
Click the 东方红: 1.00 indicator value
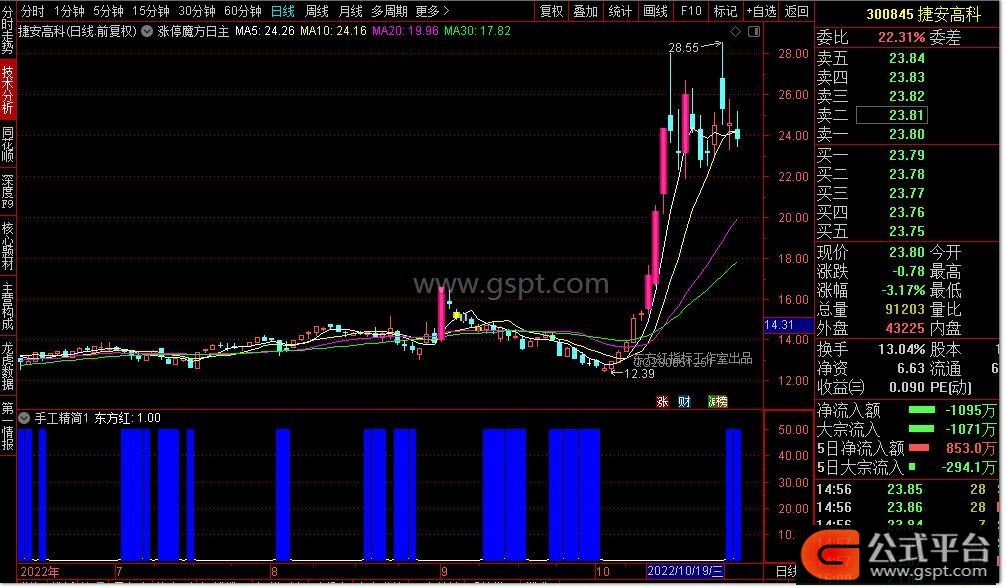(128, 418)
